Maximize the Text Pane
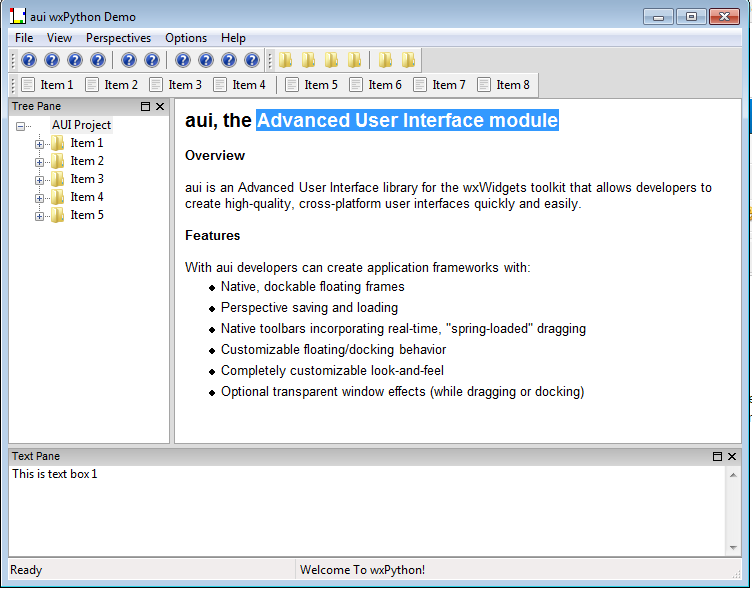 click(x=717, y=456)
